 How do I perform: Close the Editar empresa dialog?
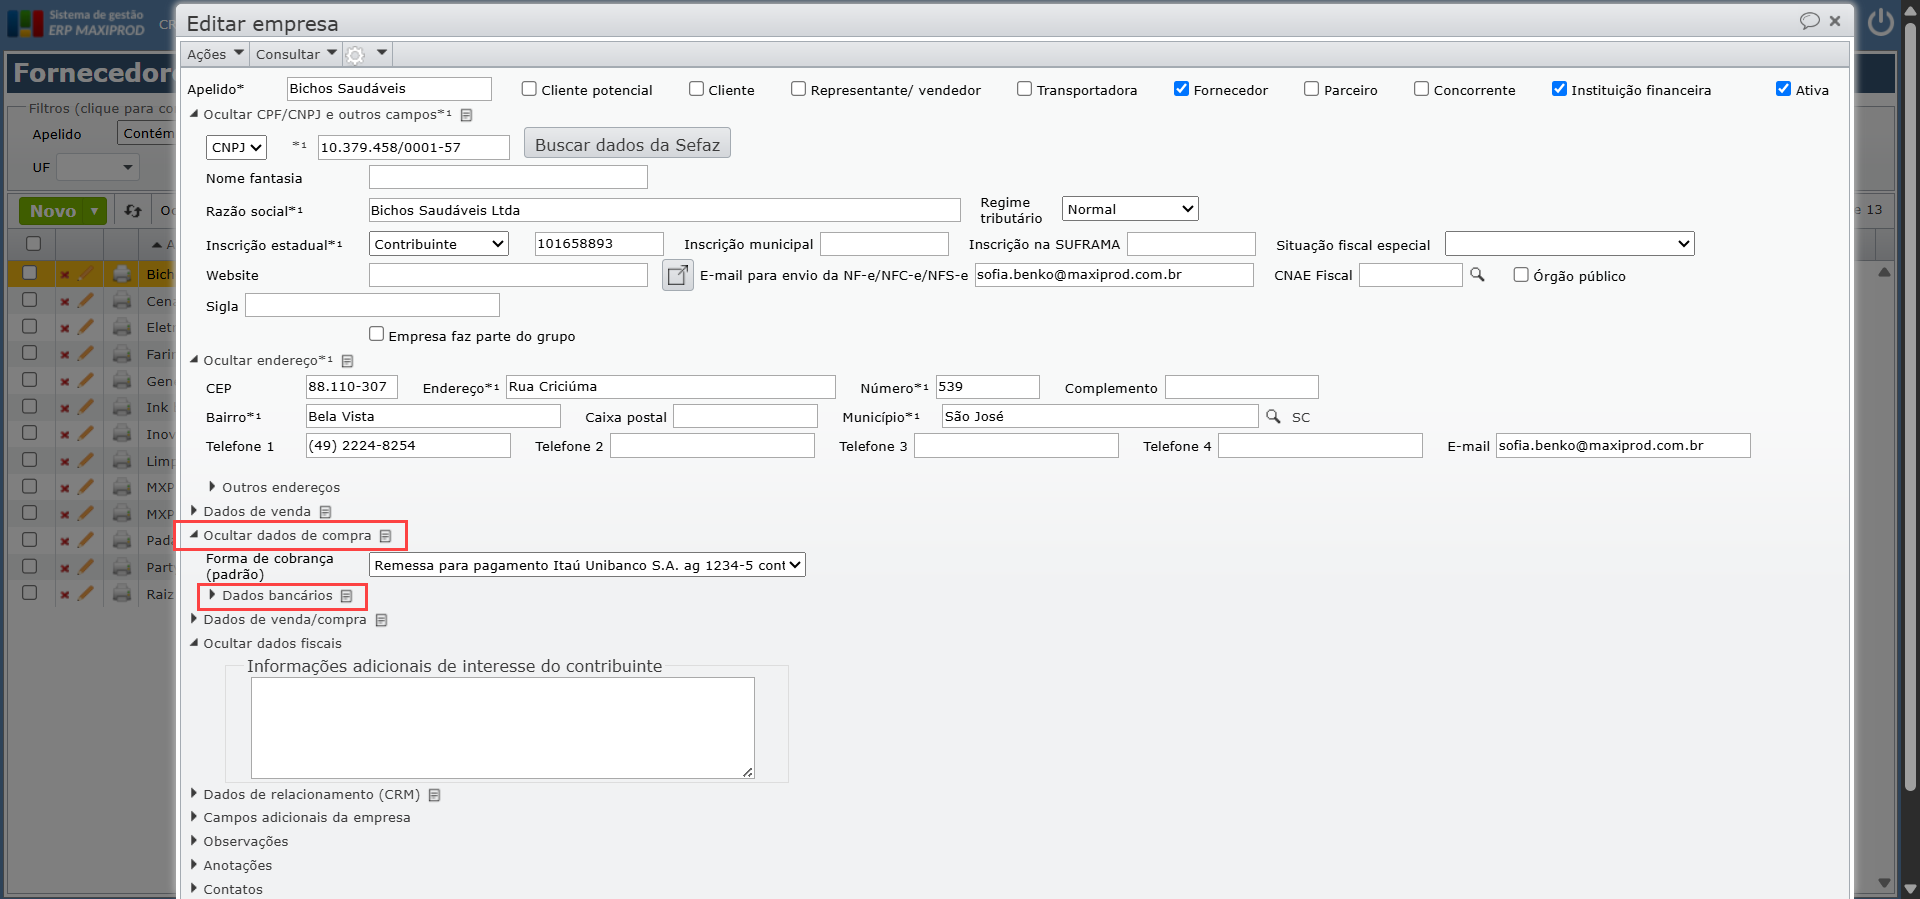[1835, 21]
